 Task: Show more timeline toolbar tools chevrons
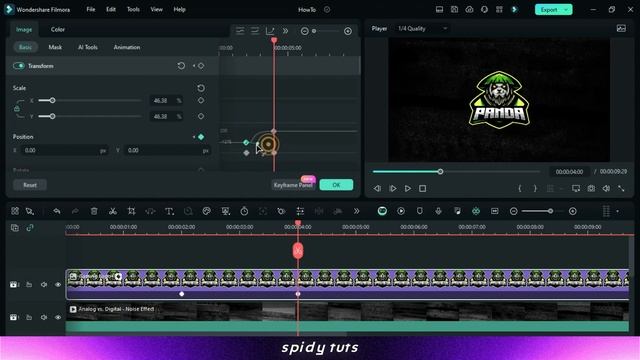tap(356, 211)
